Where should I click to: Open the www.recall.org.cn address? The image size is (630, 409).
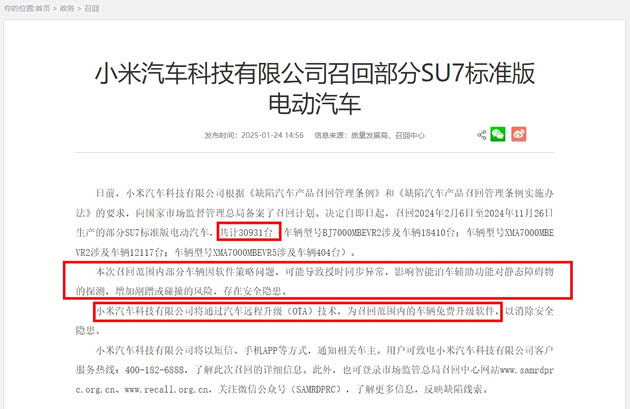[x=167, y=389]
